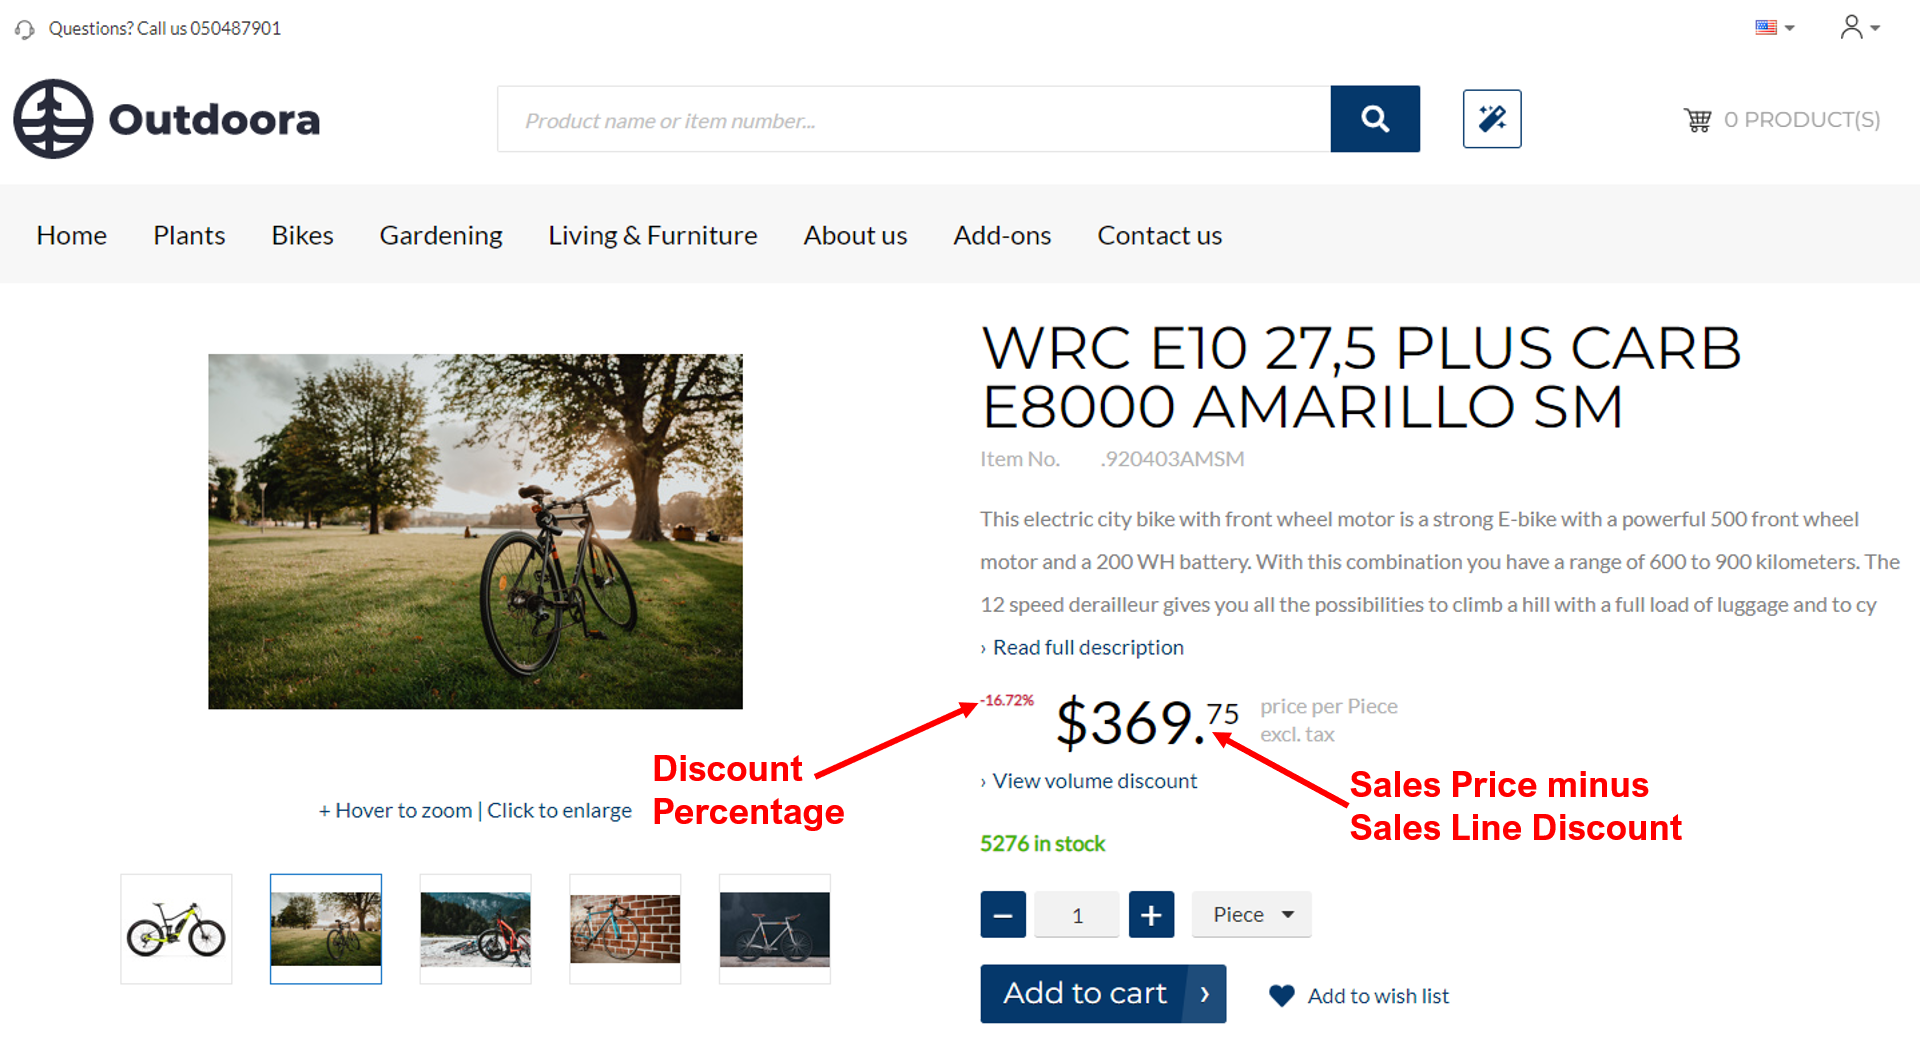Open the Bikes menu

click(302, 235)
